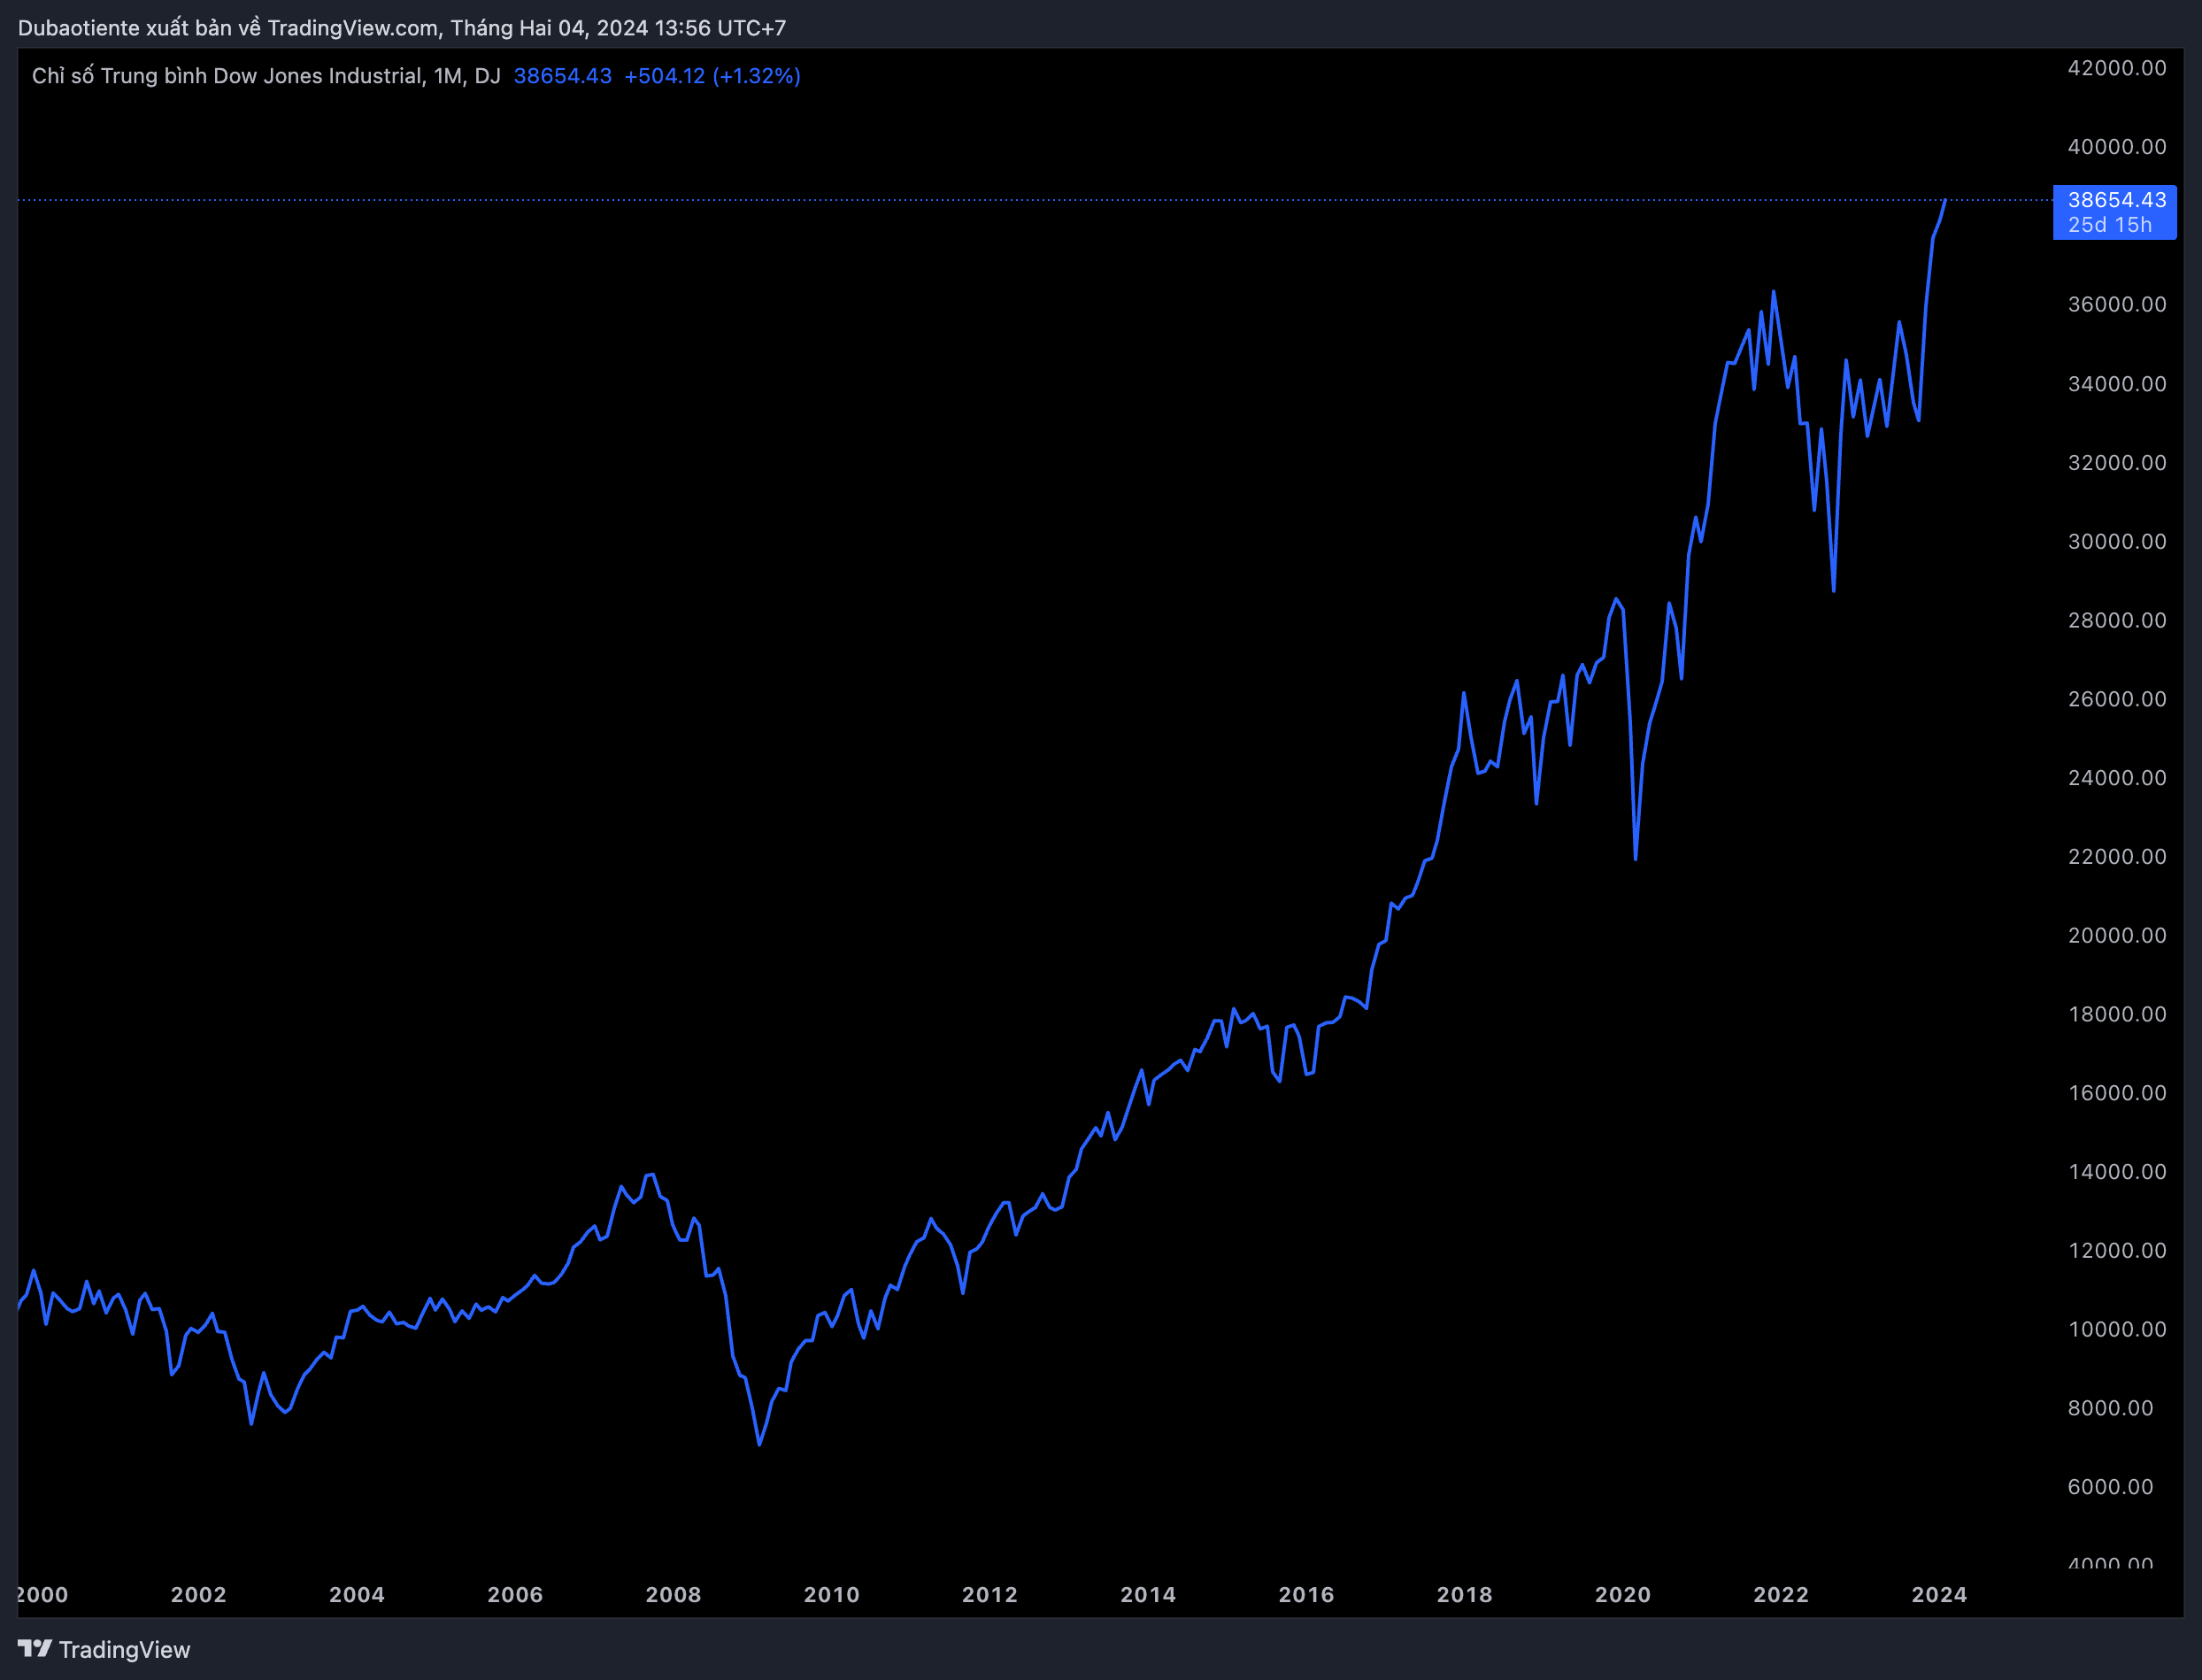Click the header text mentioning TradingView.com
This screenshot has width=2202, height=1680.
tap(401, 28)
